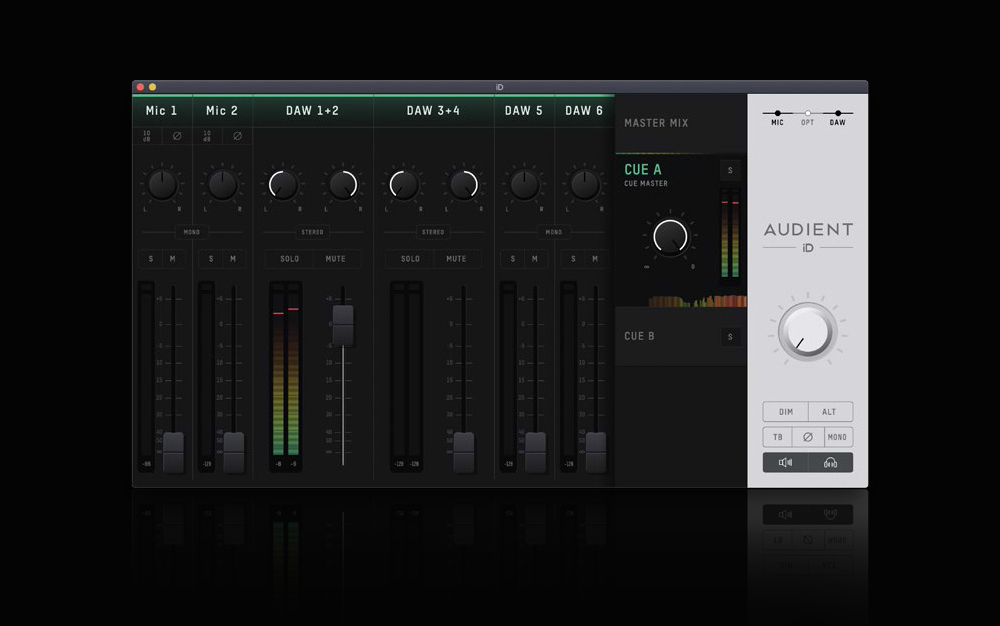1000x626 pixels.
Task: Click the DAW 3+4 fader handle
Action: 464,453
